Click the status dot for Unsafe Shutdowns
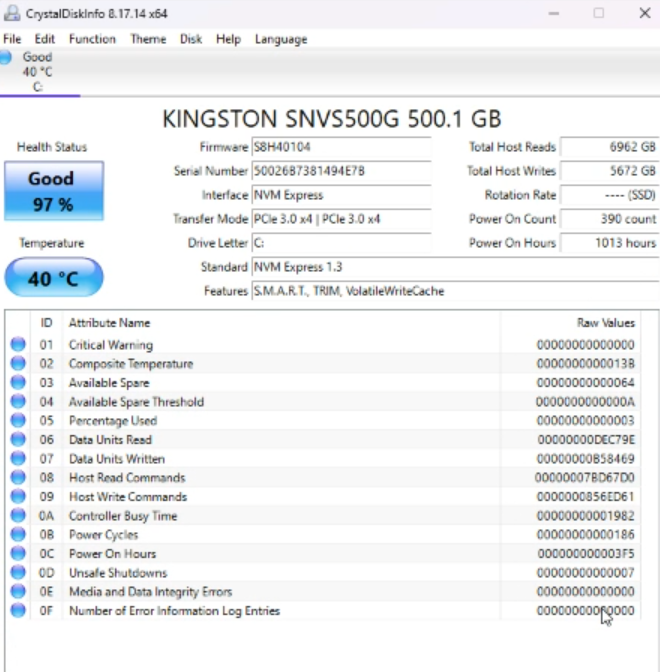This screenshot has width=660, height=672. point(18,572)
